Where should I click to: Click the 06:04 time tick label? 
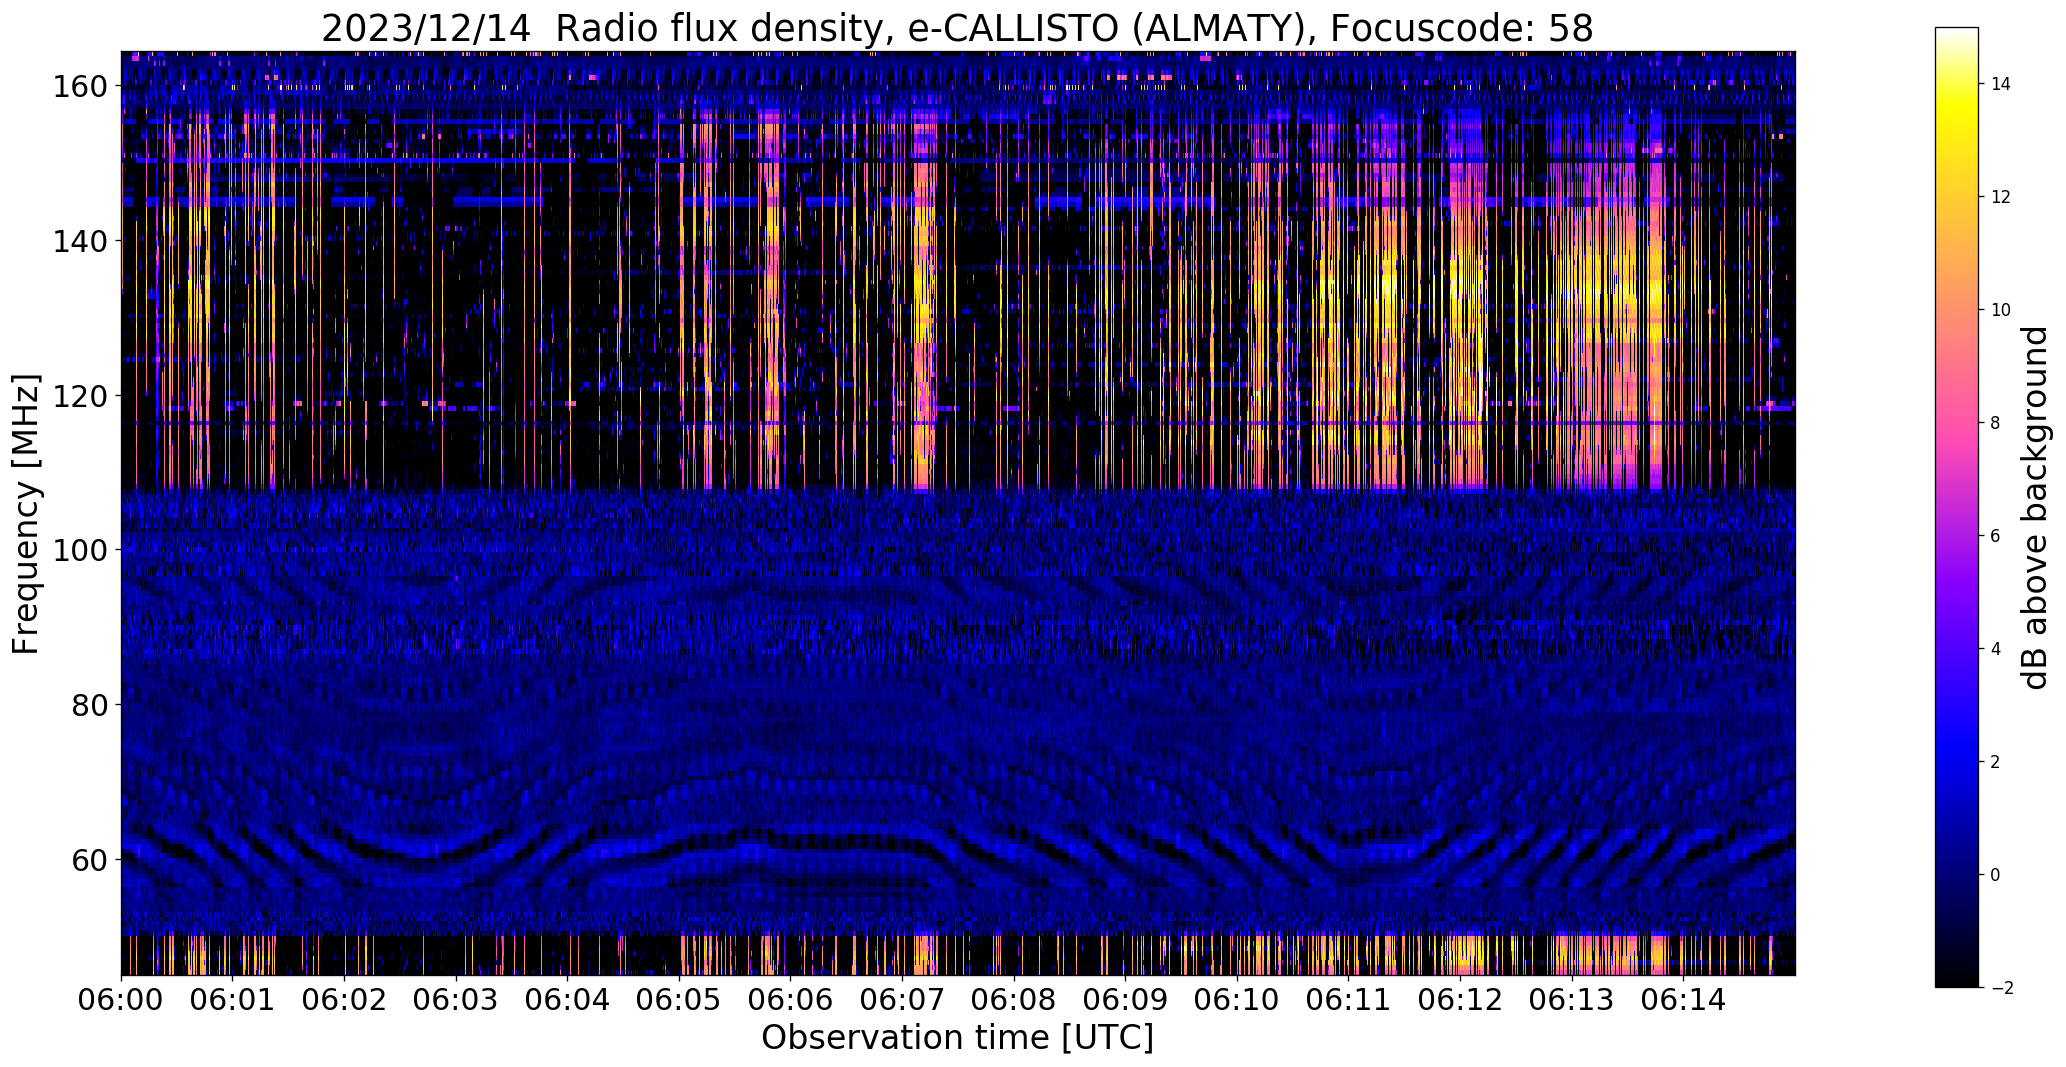[568, 1000]
